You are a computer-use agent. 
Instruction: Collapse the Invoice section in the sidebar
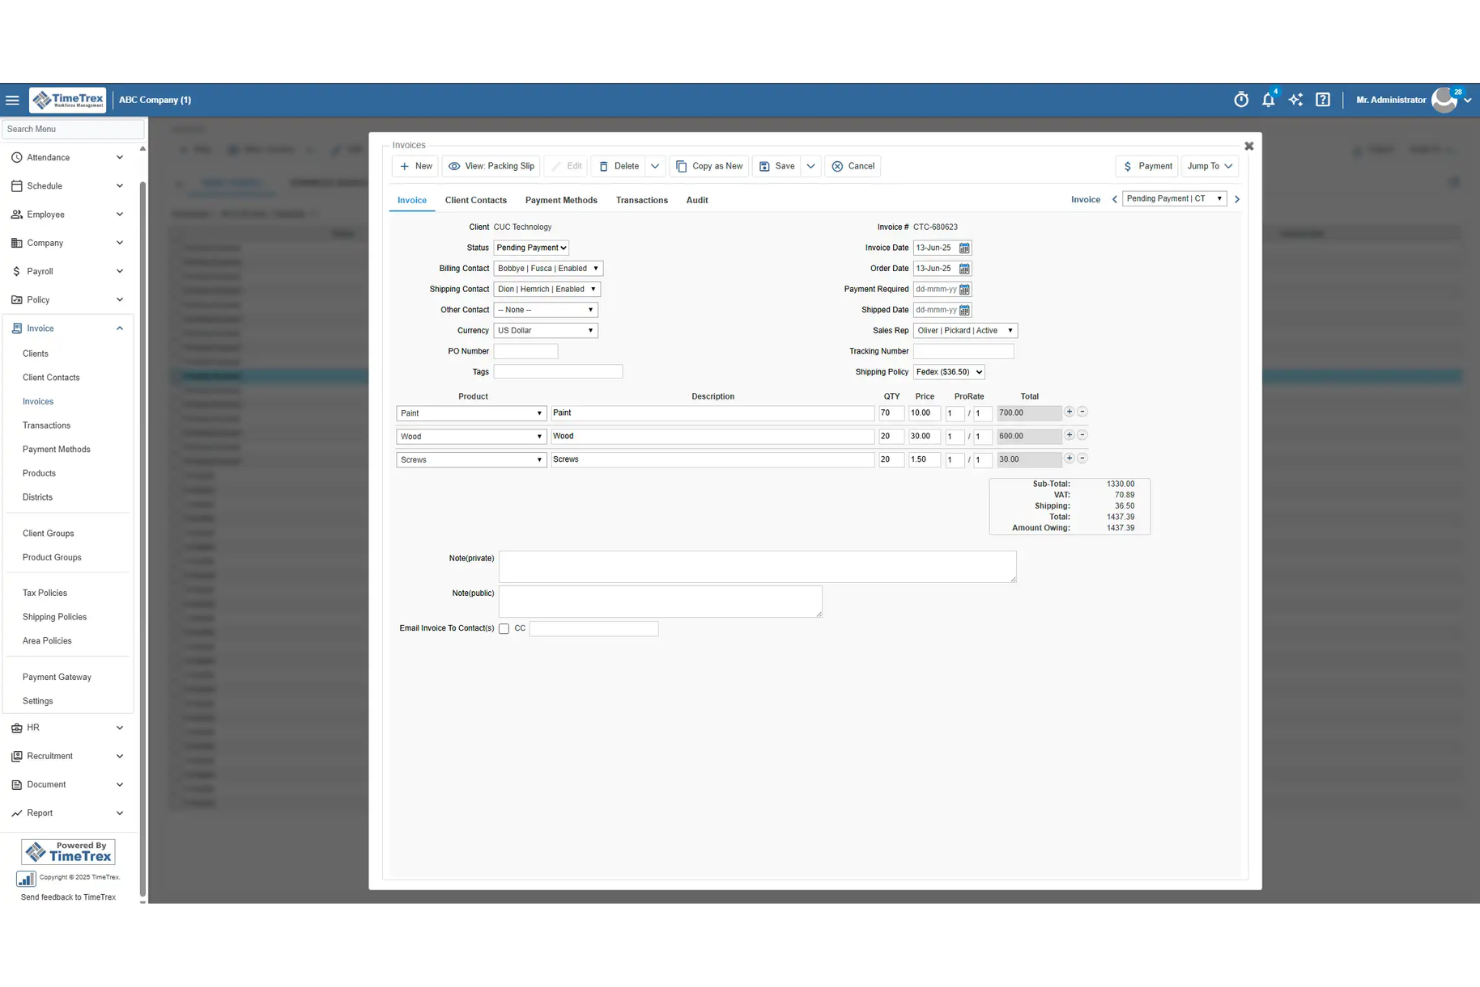click(119, 327)
